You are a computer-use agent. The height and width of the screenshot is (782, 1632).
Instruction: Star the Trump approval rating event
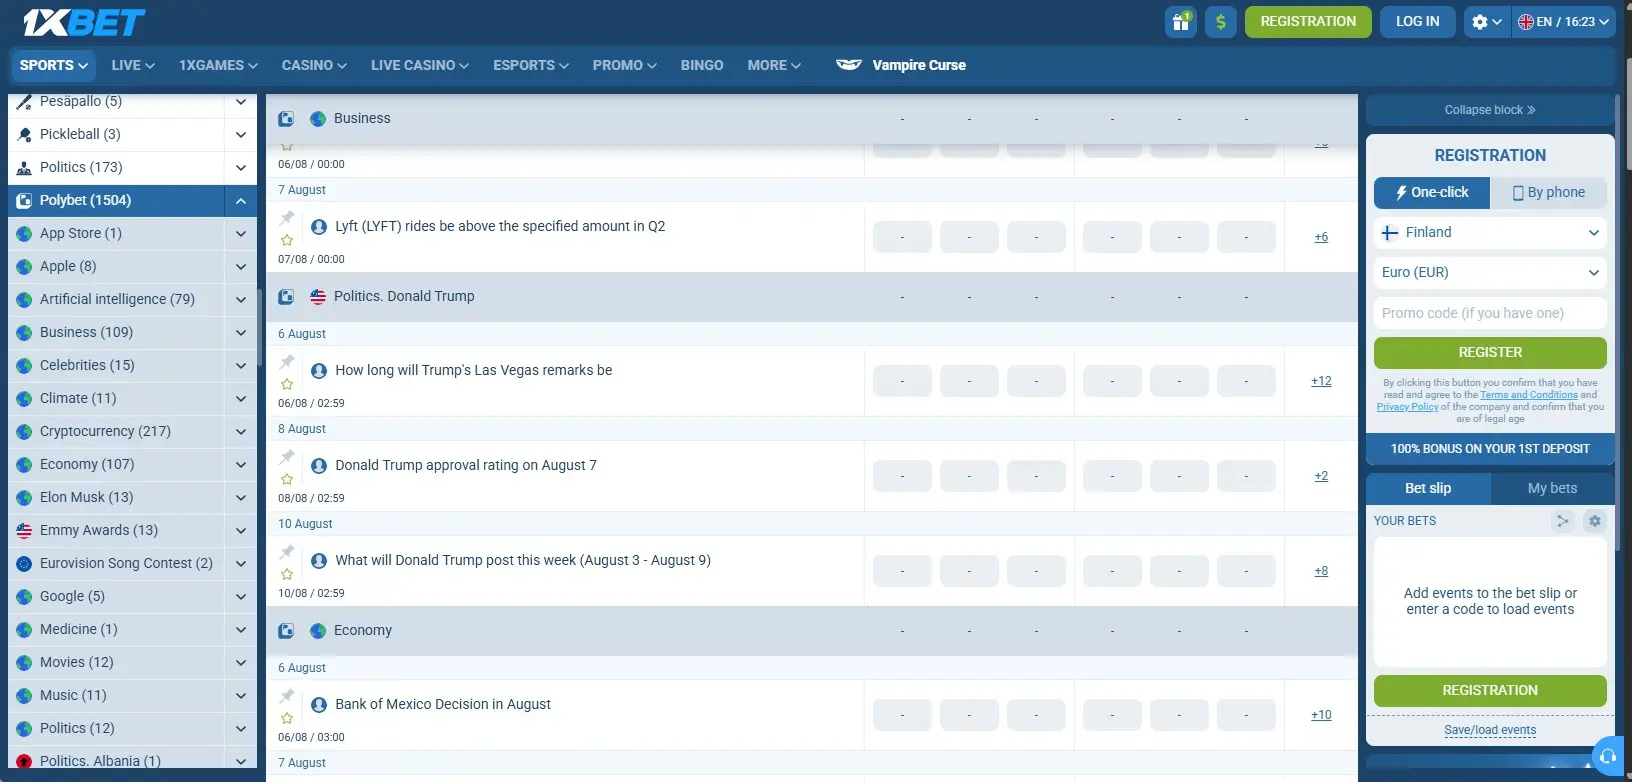287,479
